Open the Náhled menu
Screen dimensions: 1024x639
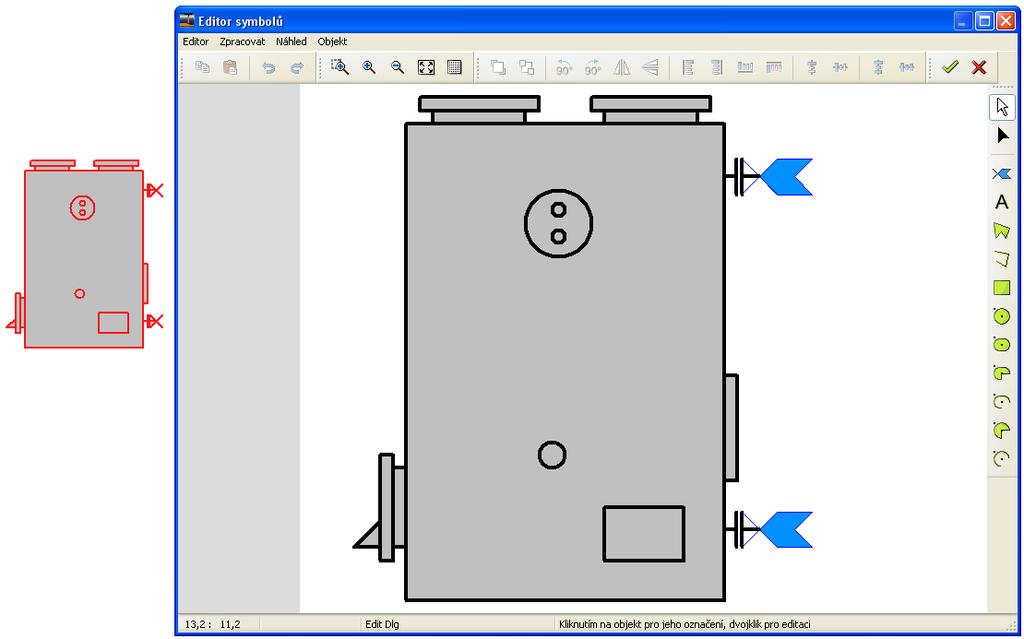(x=291, y=41)
